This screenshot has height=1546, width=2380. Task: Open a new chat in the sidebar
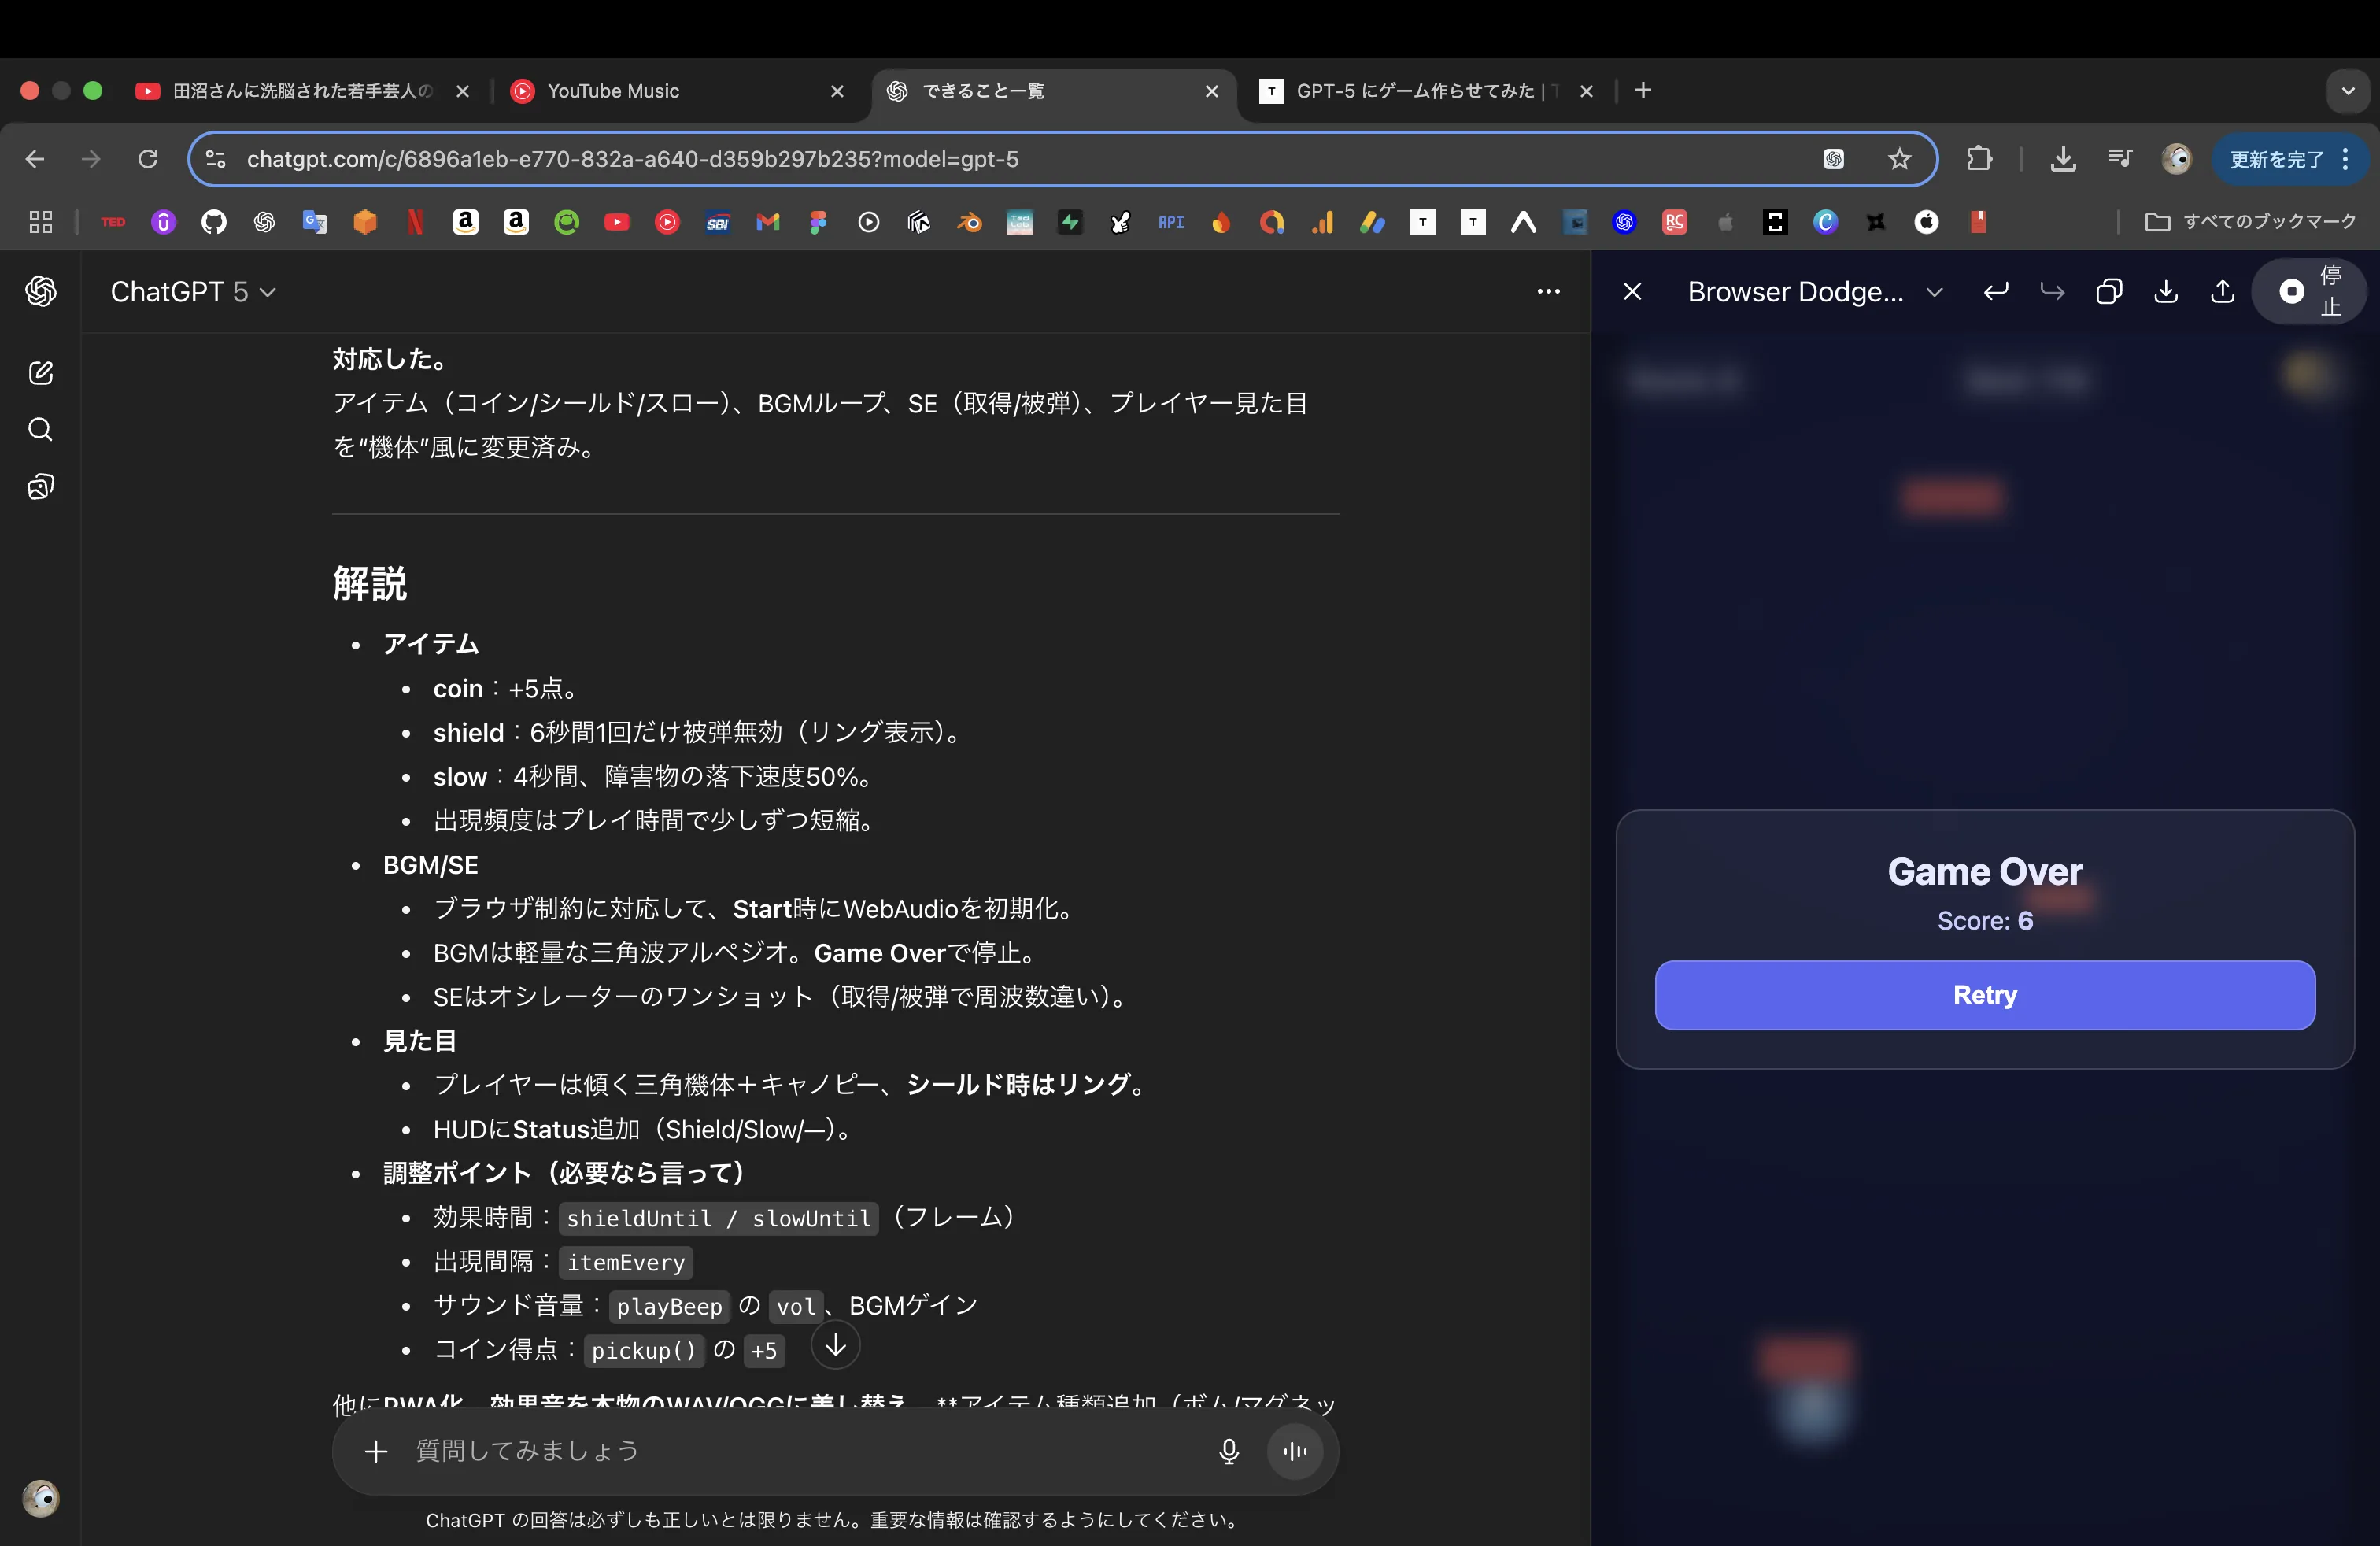coord(41,372)
